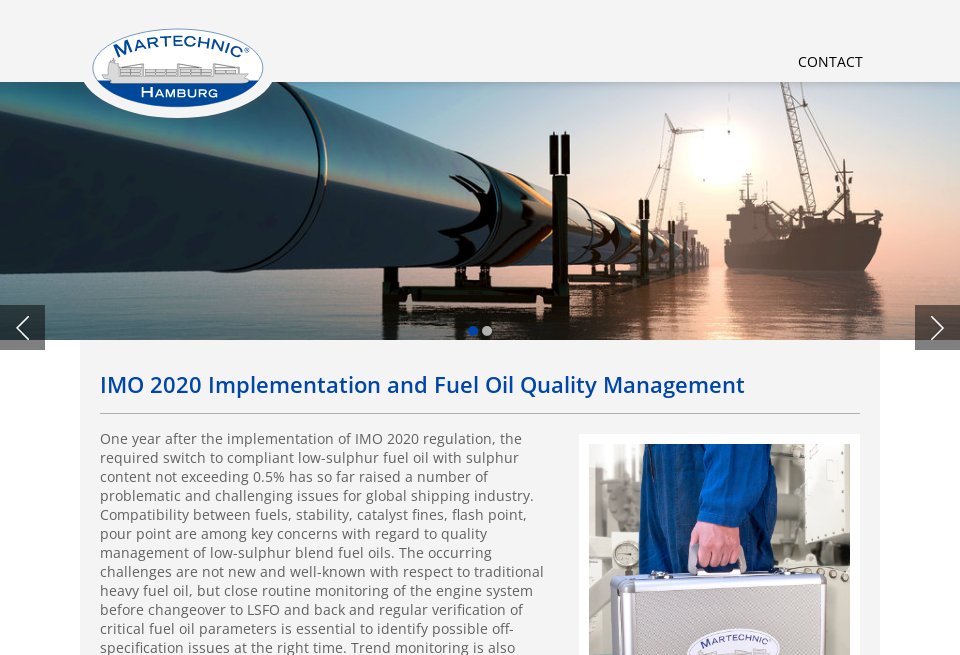The width and height of the screenshot is (960, 655).
Task: Click the Fuel Oil Quality Management title link
Action: point(422,384)
